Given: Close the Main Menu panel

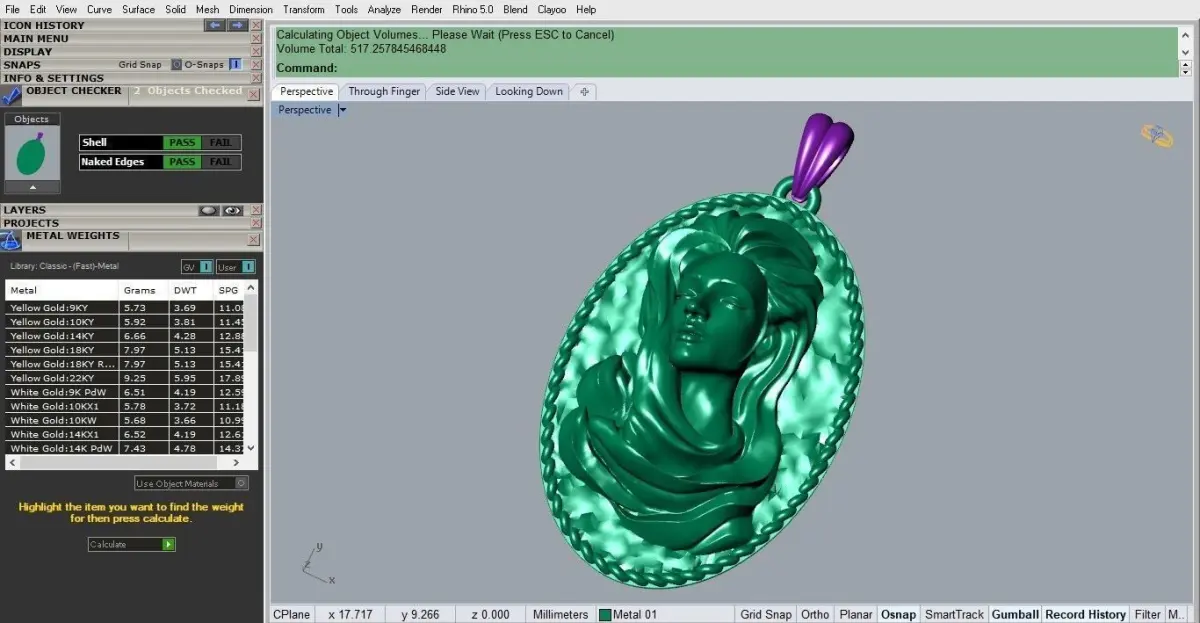Looking at the screenshot, I should (x=256, y=38).
